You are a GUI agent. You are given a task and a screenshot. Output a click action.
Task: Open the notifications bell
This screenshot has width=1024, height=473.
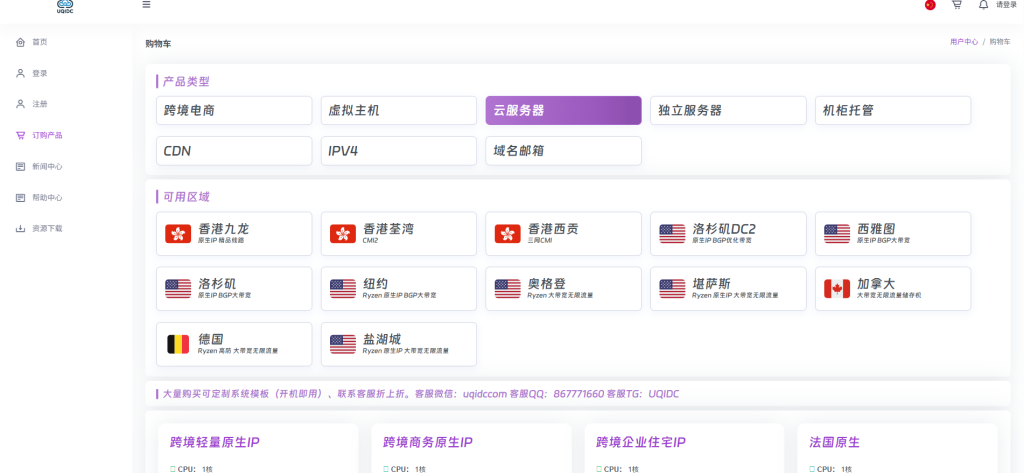point(984,5)
